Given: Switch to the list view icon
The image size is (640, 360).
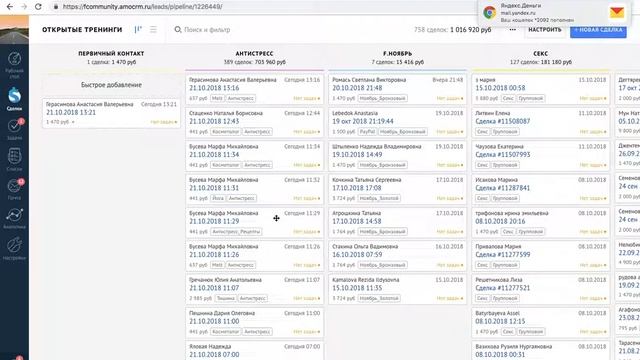Looking at the screenshot, I should (x=153, y=29).
